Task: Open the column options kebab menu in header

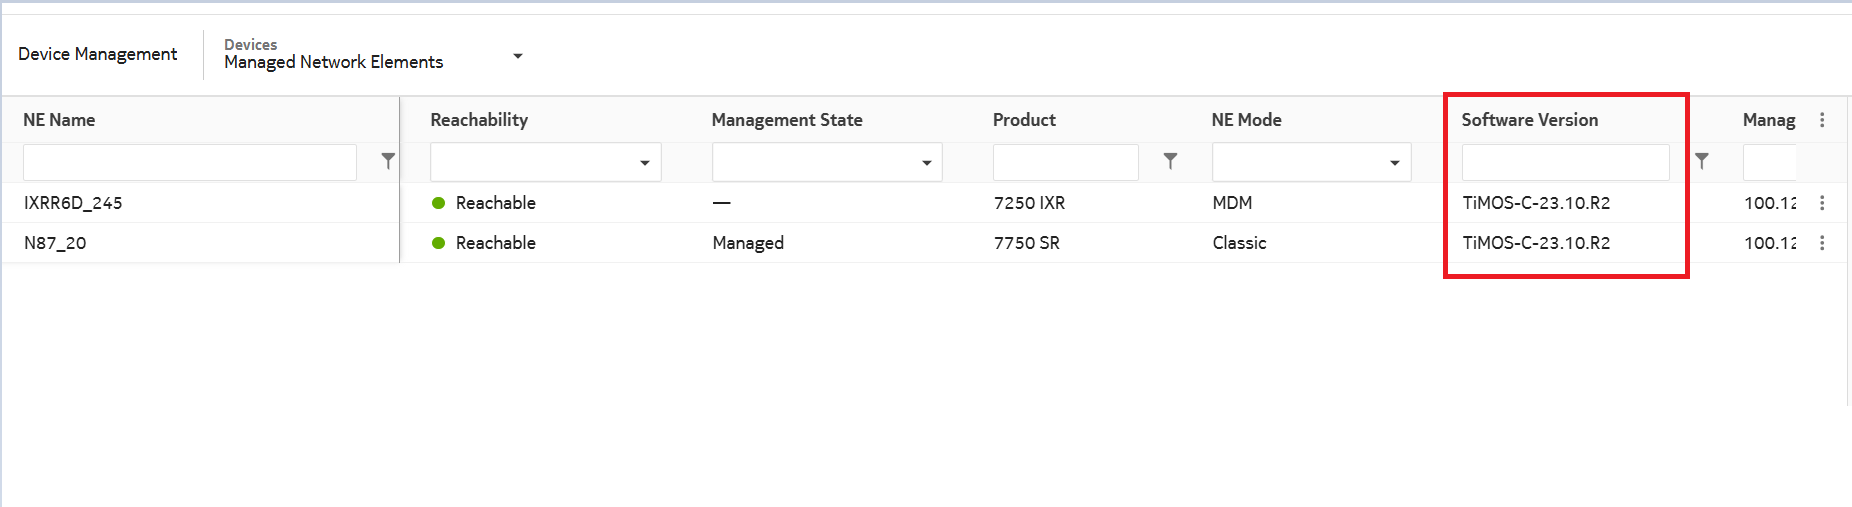Action: [1822, 120]
